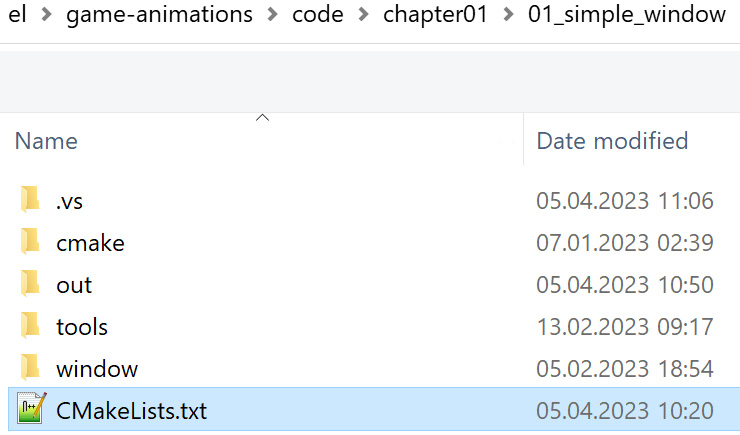The image size is (740, 435).
Task: Select the out folder icon
Action: [30, 283]
